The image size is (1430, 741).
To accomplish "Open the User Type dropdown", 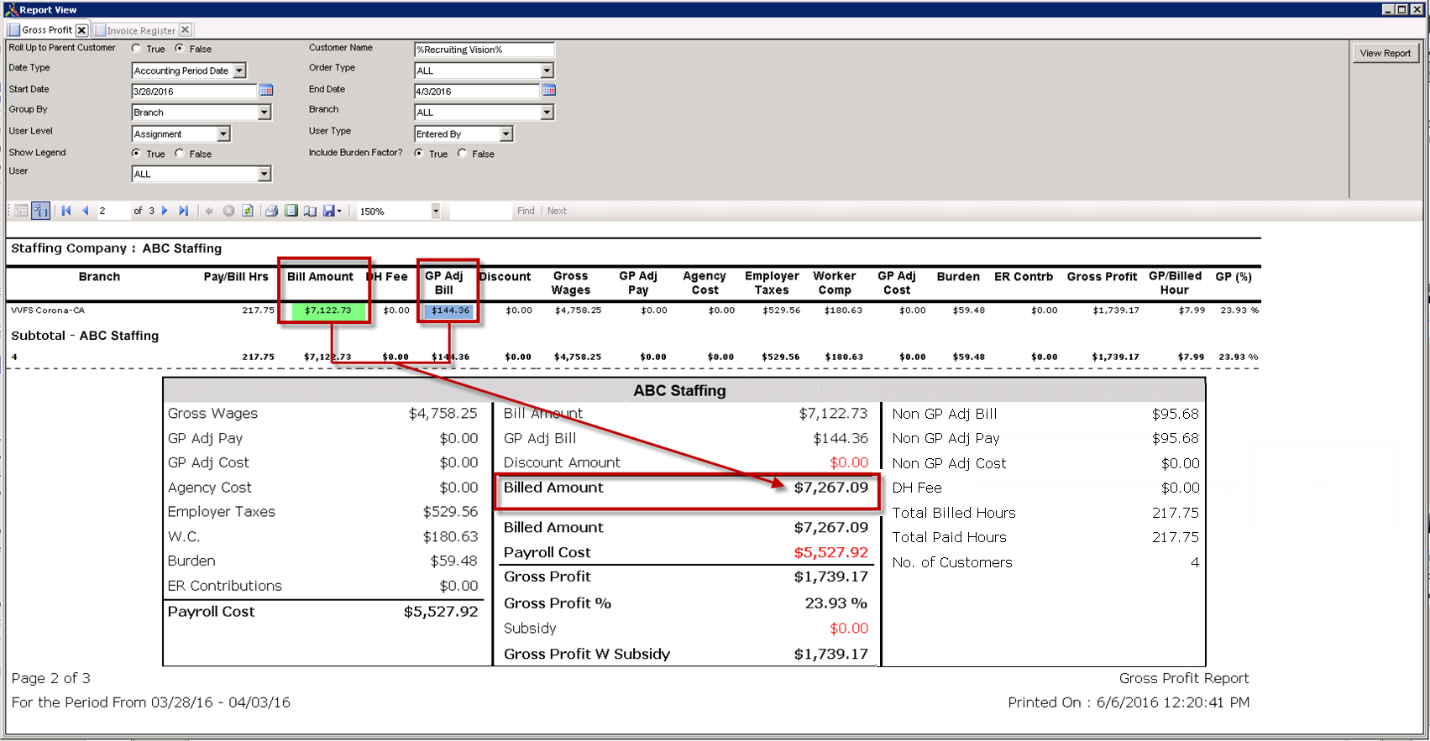I will click(x=506, y=134).
